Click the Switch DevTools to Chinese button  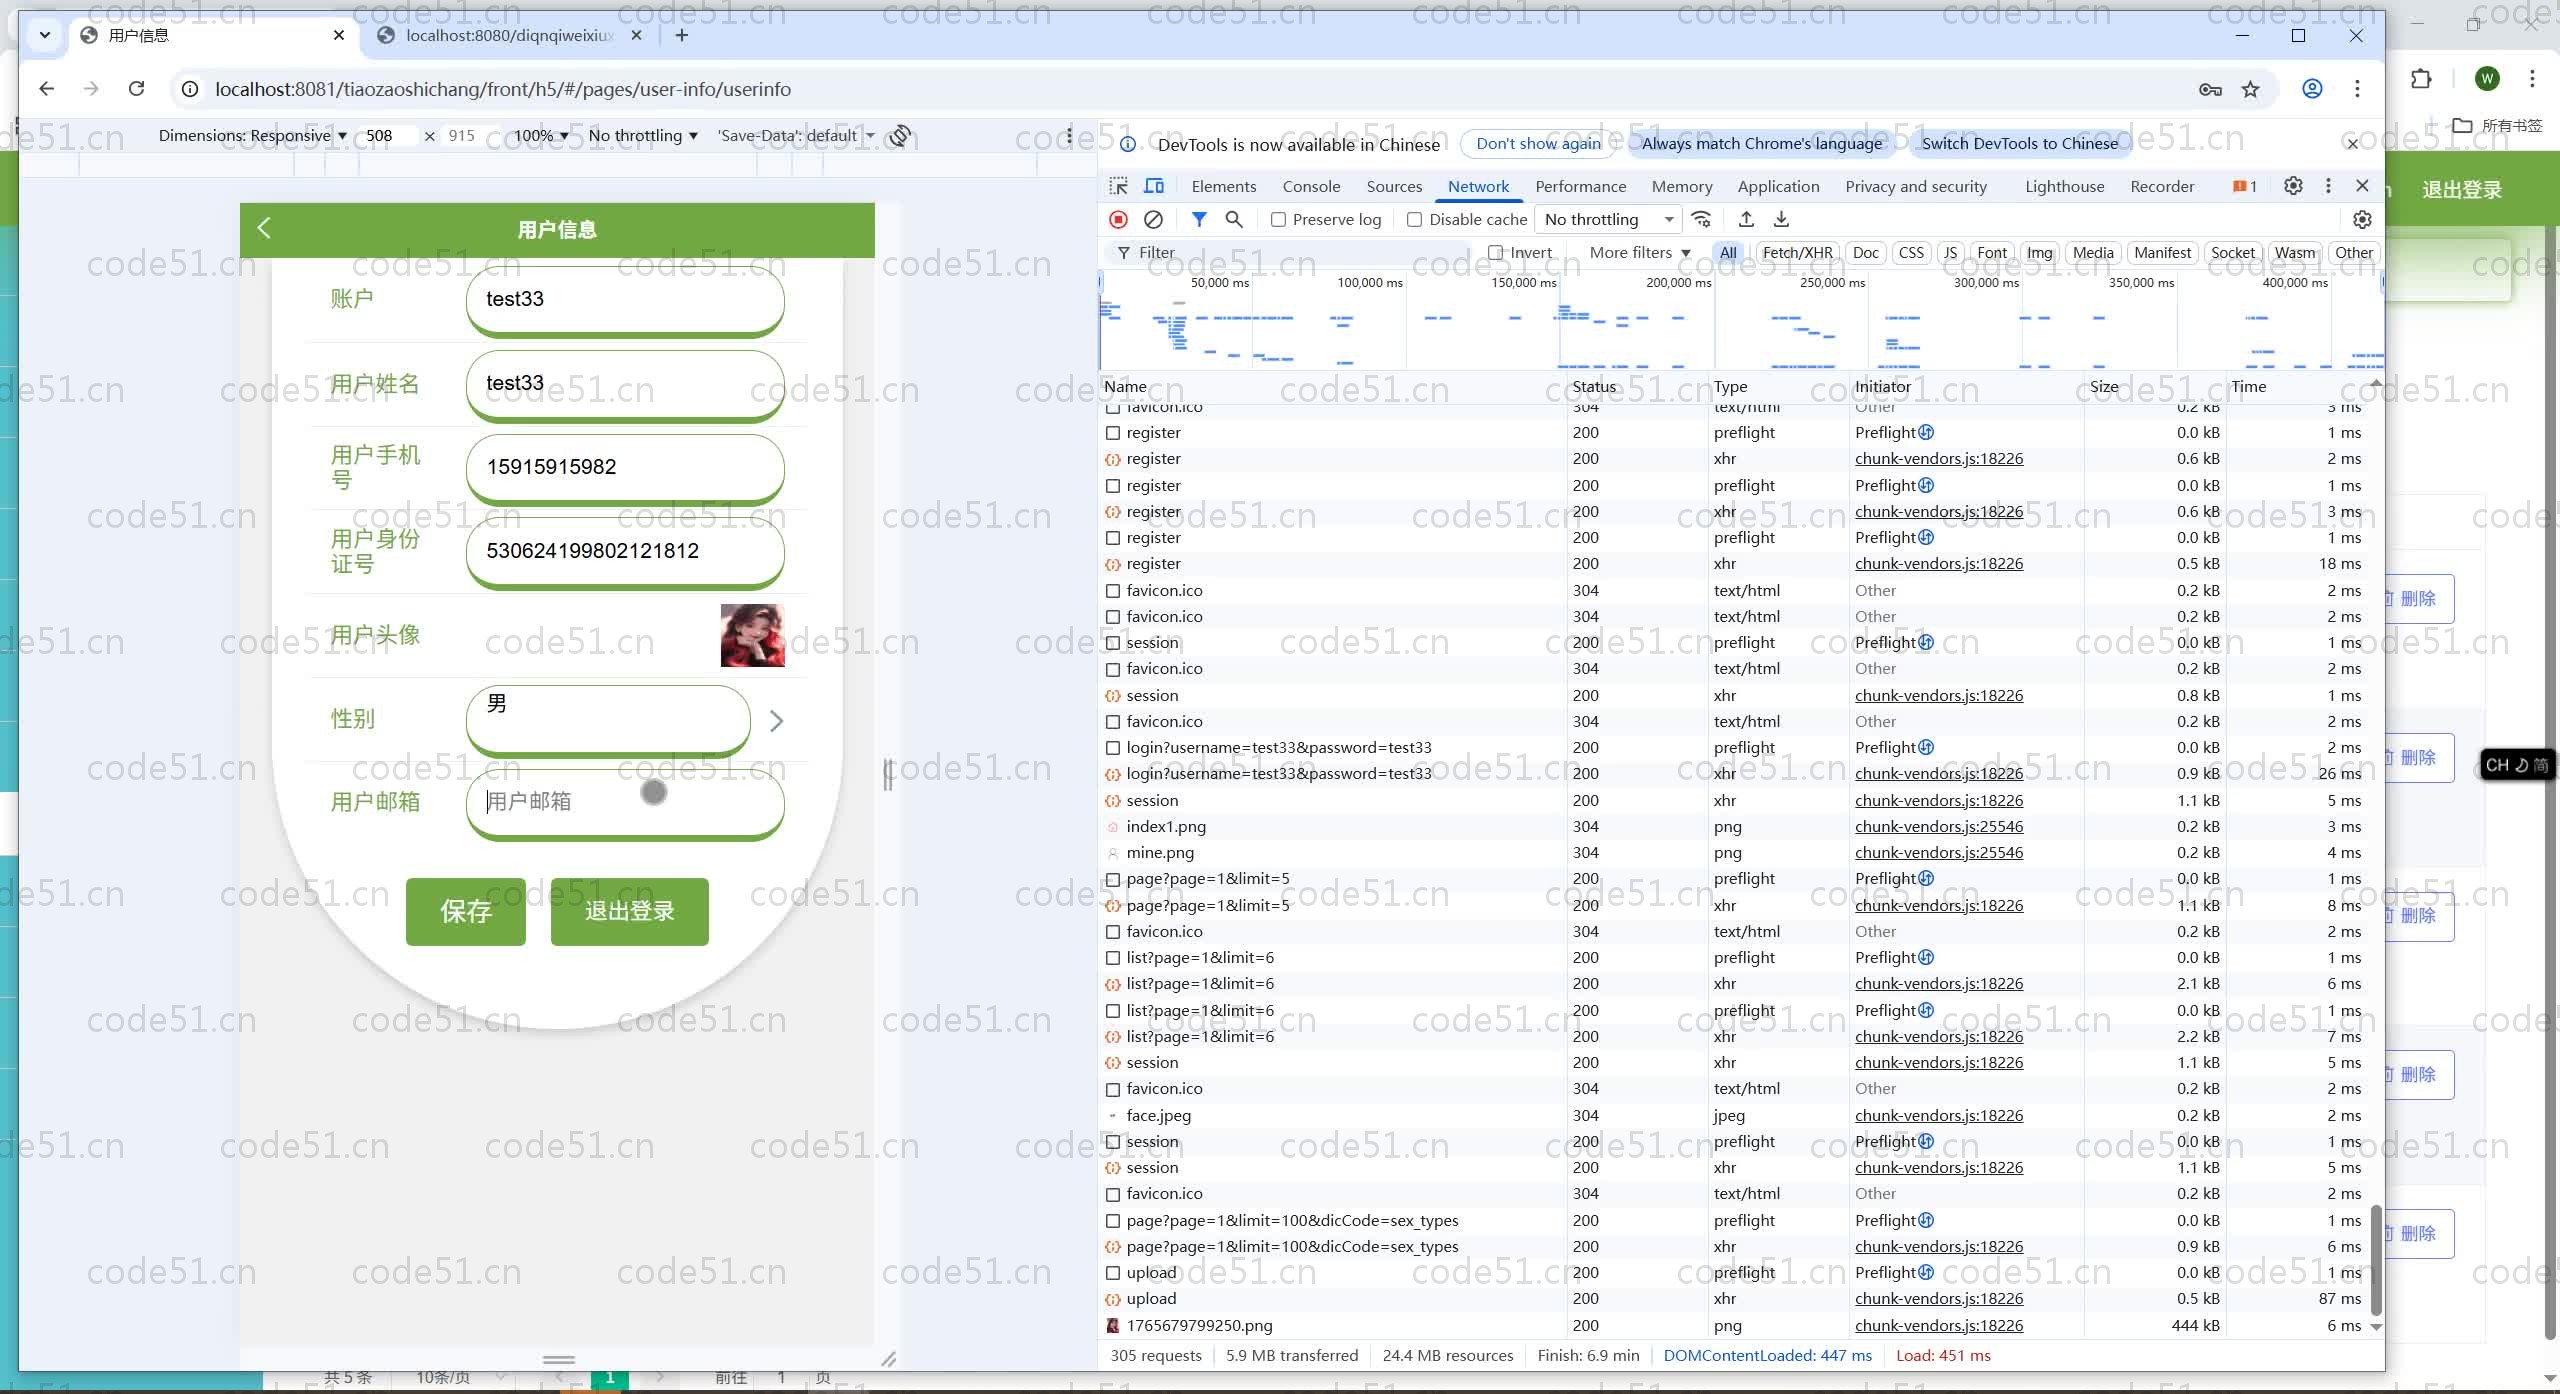click(2021, 143)
